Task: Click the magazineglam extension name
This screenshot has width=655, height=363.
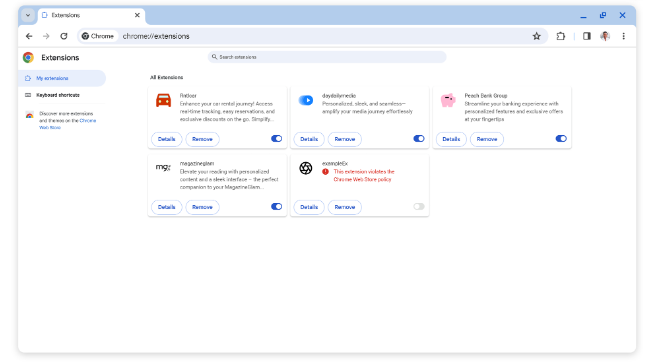Action: click(x=197, y=163)
